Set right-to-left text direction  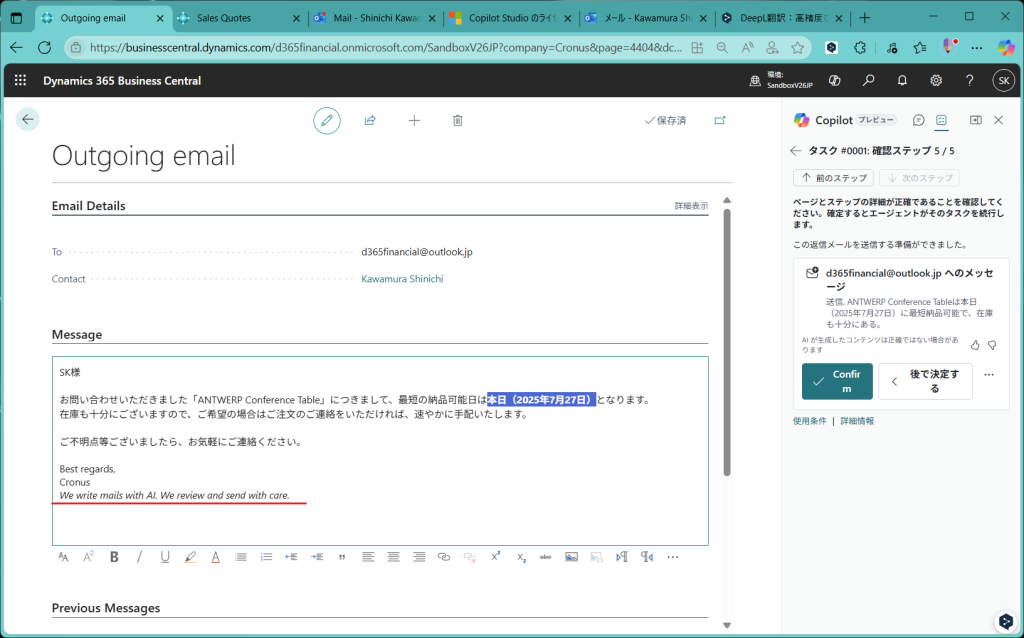click(x=647, y=557)
